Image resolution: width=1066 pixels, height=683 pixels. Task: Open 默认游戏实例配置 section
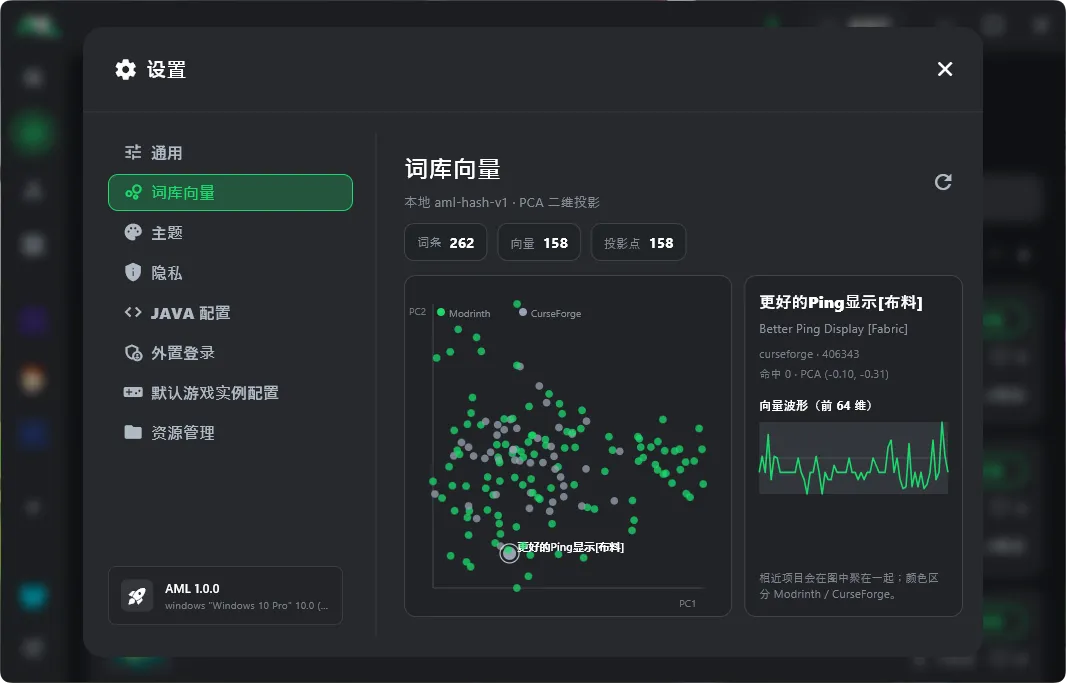(230, 392)
